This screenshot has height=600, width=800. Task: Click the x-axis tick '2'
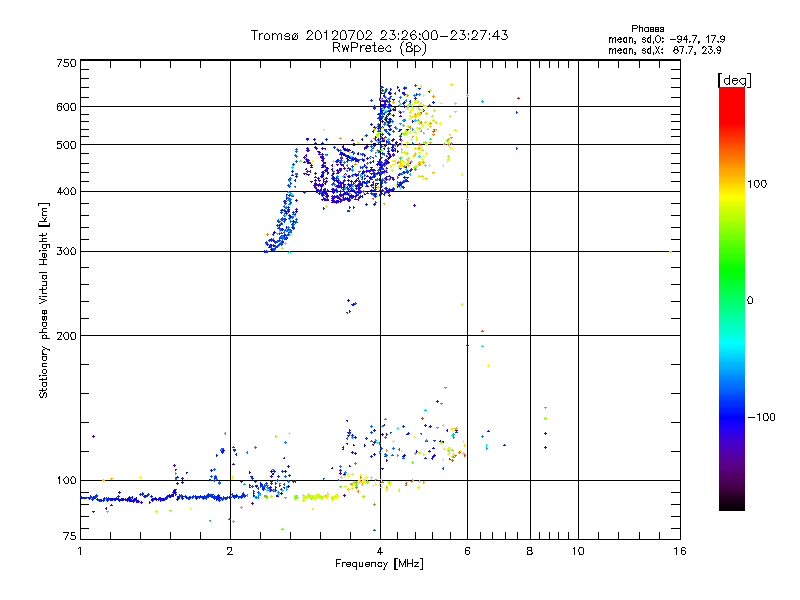[x=230, y=551]
